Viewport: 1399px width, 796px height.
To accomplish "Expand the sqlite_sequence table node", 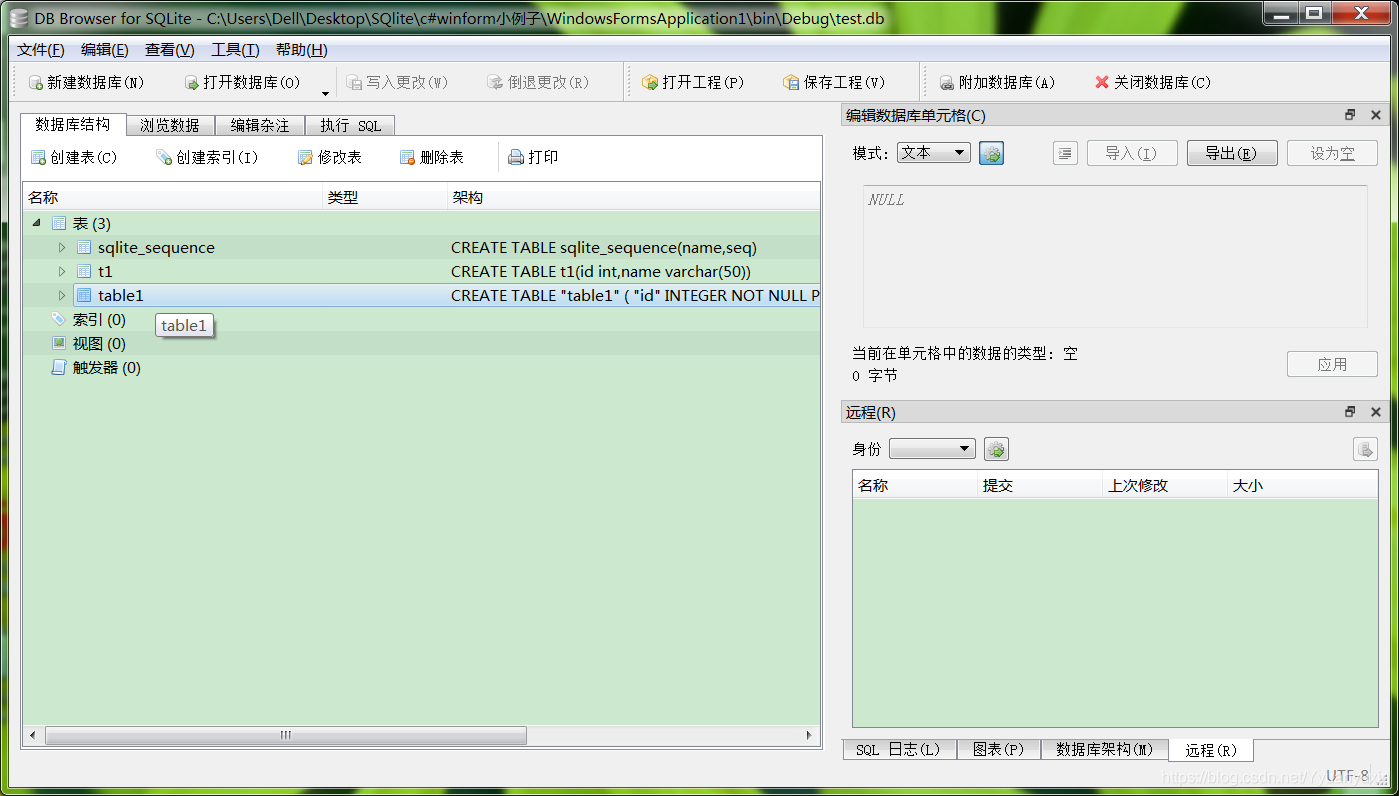I will point(61,247).
